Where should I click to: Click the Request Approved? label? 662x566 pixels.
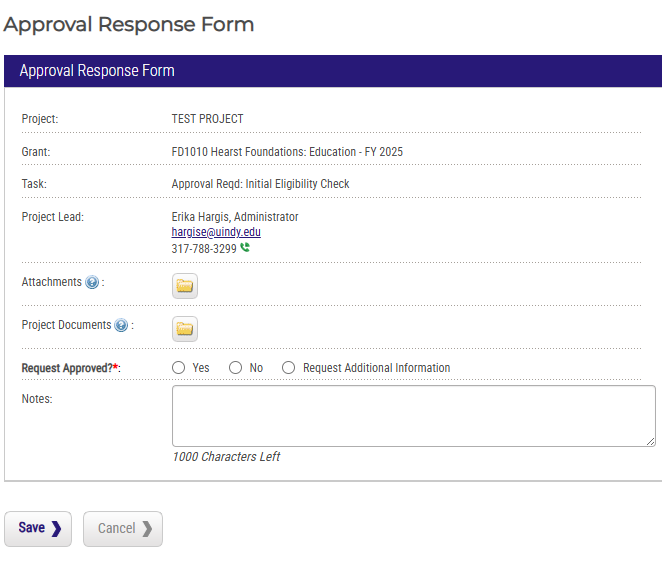(x=71, y=368)
